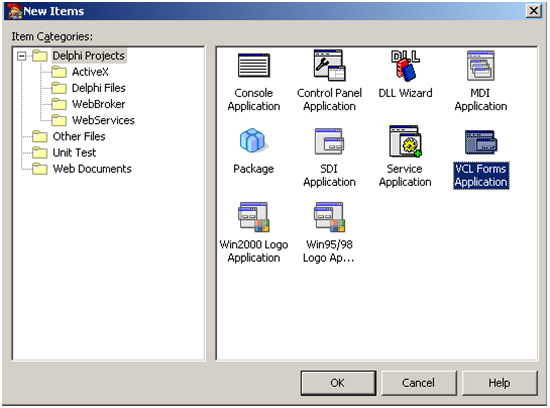Open the Other Files category label

tap(79, 136)
